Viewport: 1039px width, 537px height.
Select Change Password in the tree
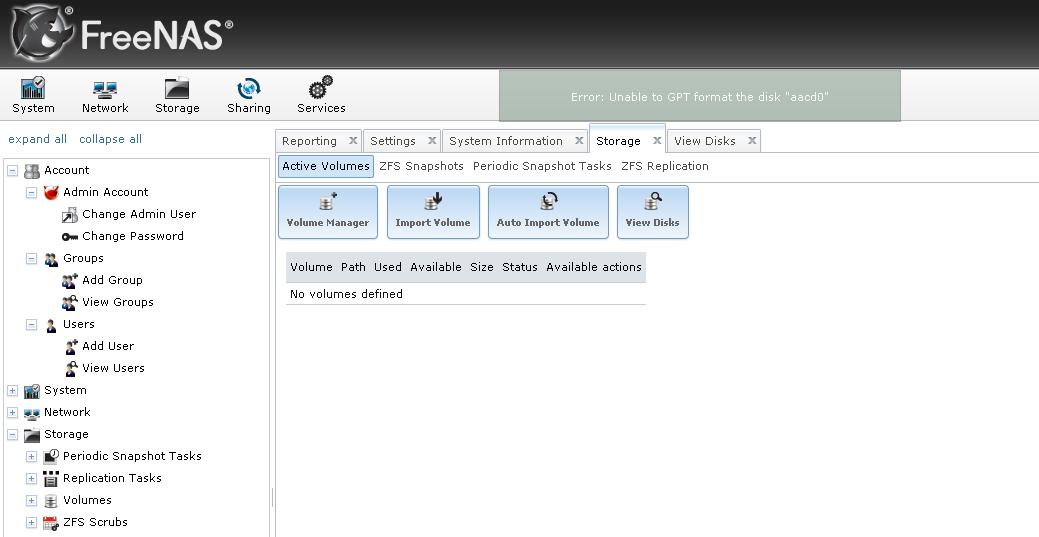coord(132,236)
